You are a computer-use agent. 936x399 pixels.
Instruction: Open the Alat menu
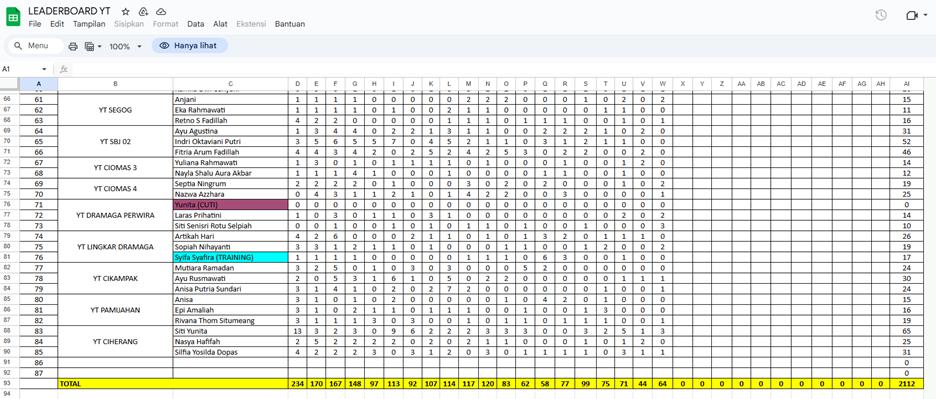(x=220, y=24)
